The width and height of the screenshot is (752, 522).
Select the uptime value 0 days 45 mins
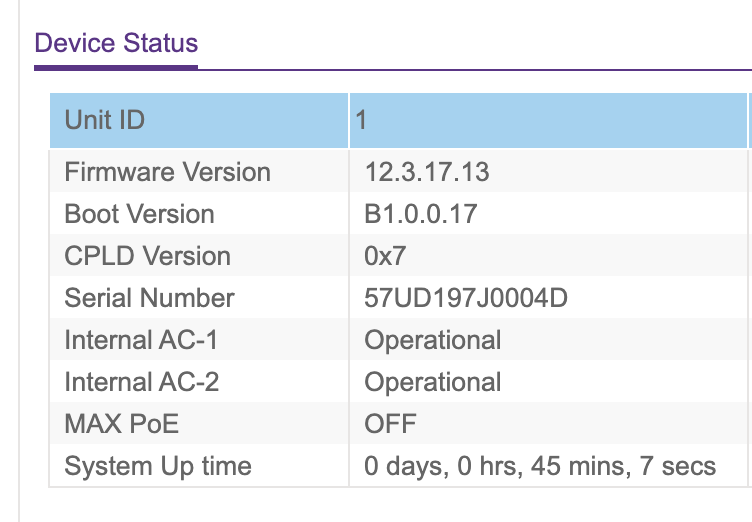click(540, 466)
